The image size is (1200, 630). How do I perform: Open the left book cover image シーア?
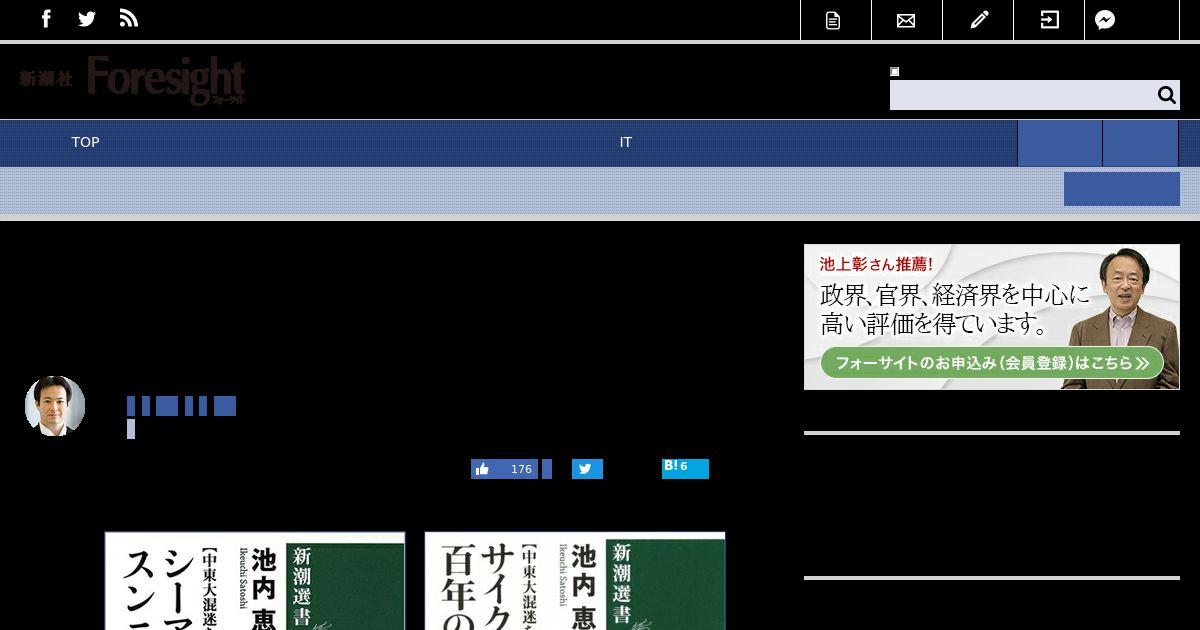click(255, 581)
